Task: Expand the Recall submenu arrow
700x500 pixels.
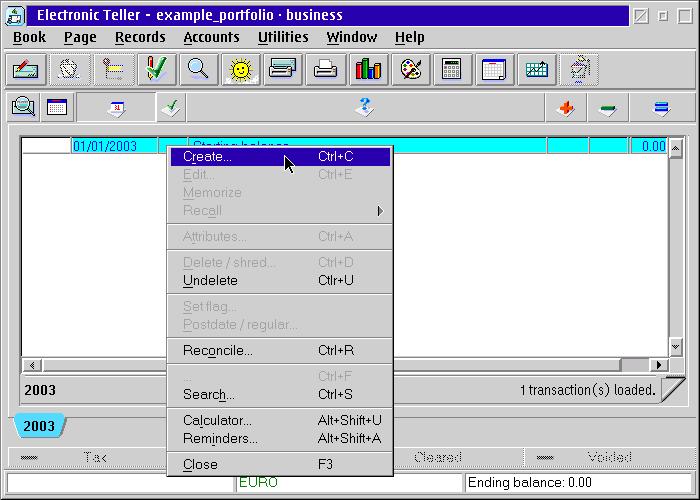Action: [x=380, y=211]
